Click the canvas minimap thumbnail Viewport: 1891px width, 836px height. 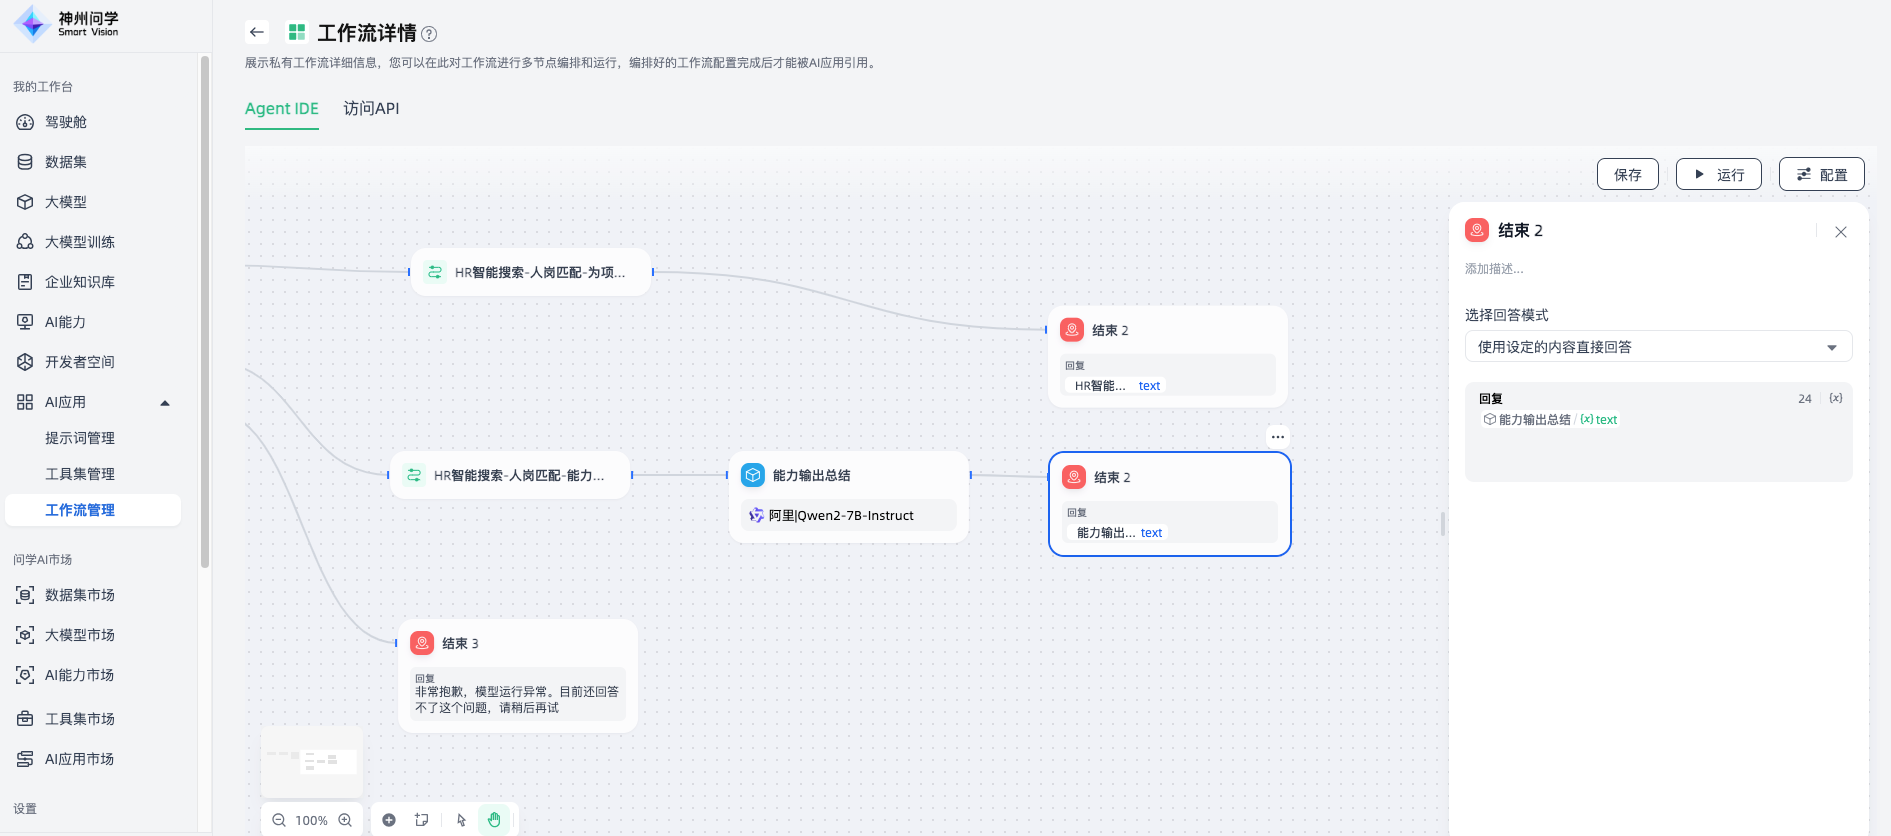[312, 761]
